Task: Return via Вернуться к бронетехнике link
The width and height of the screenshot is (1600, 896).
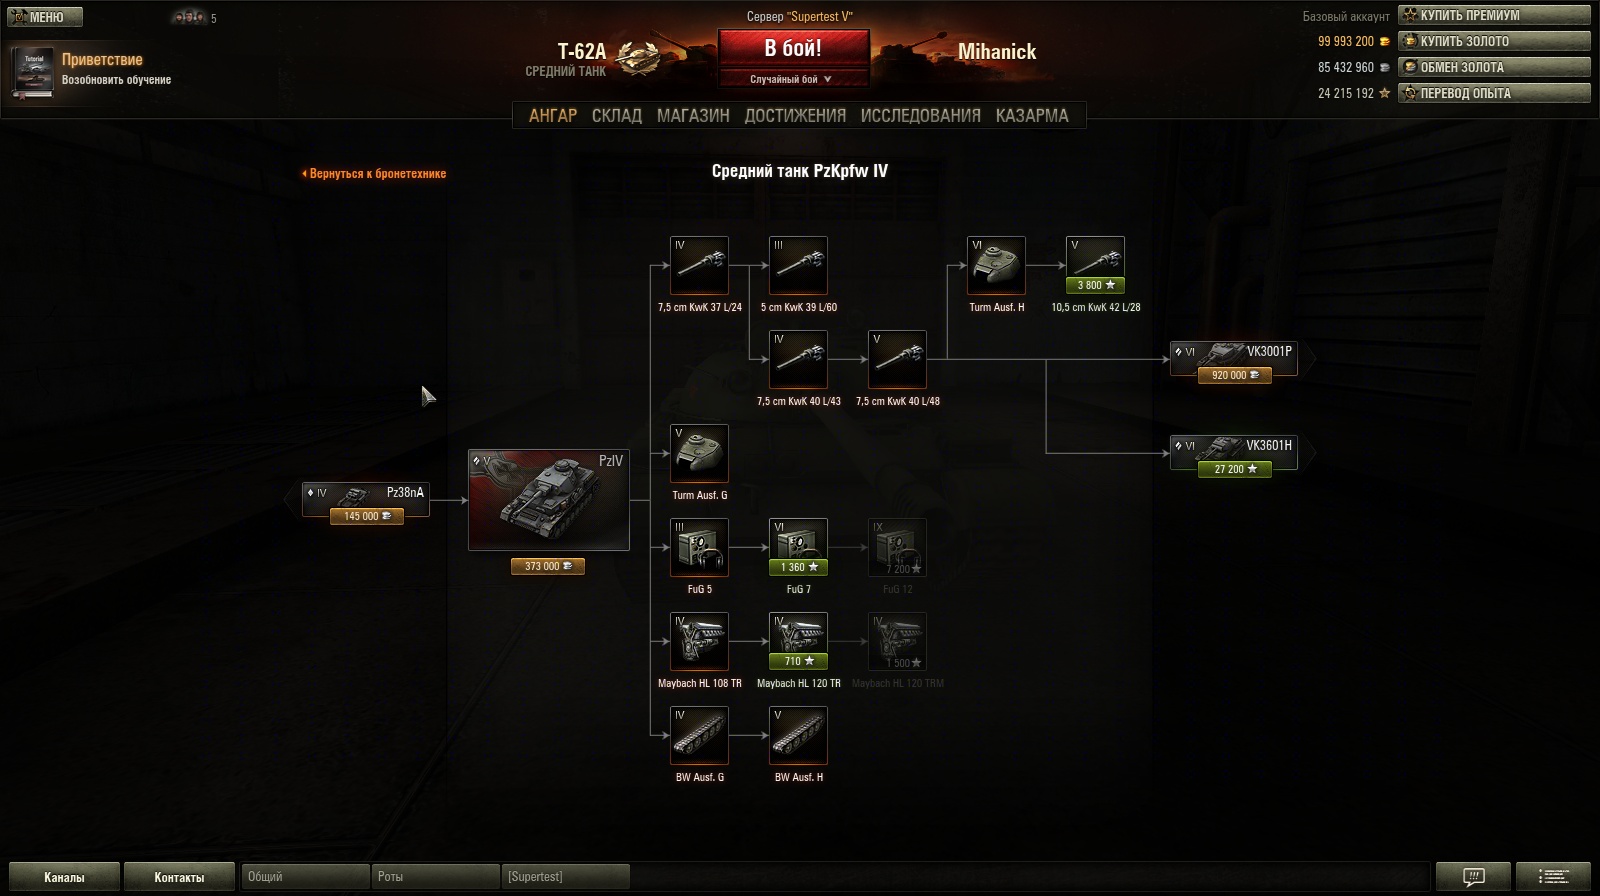Action: click(x=374, y=173)
